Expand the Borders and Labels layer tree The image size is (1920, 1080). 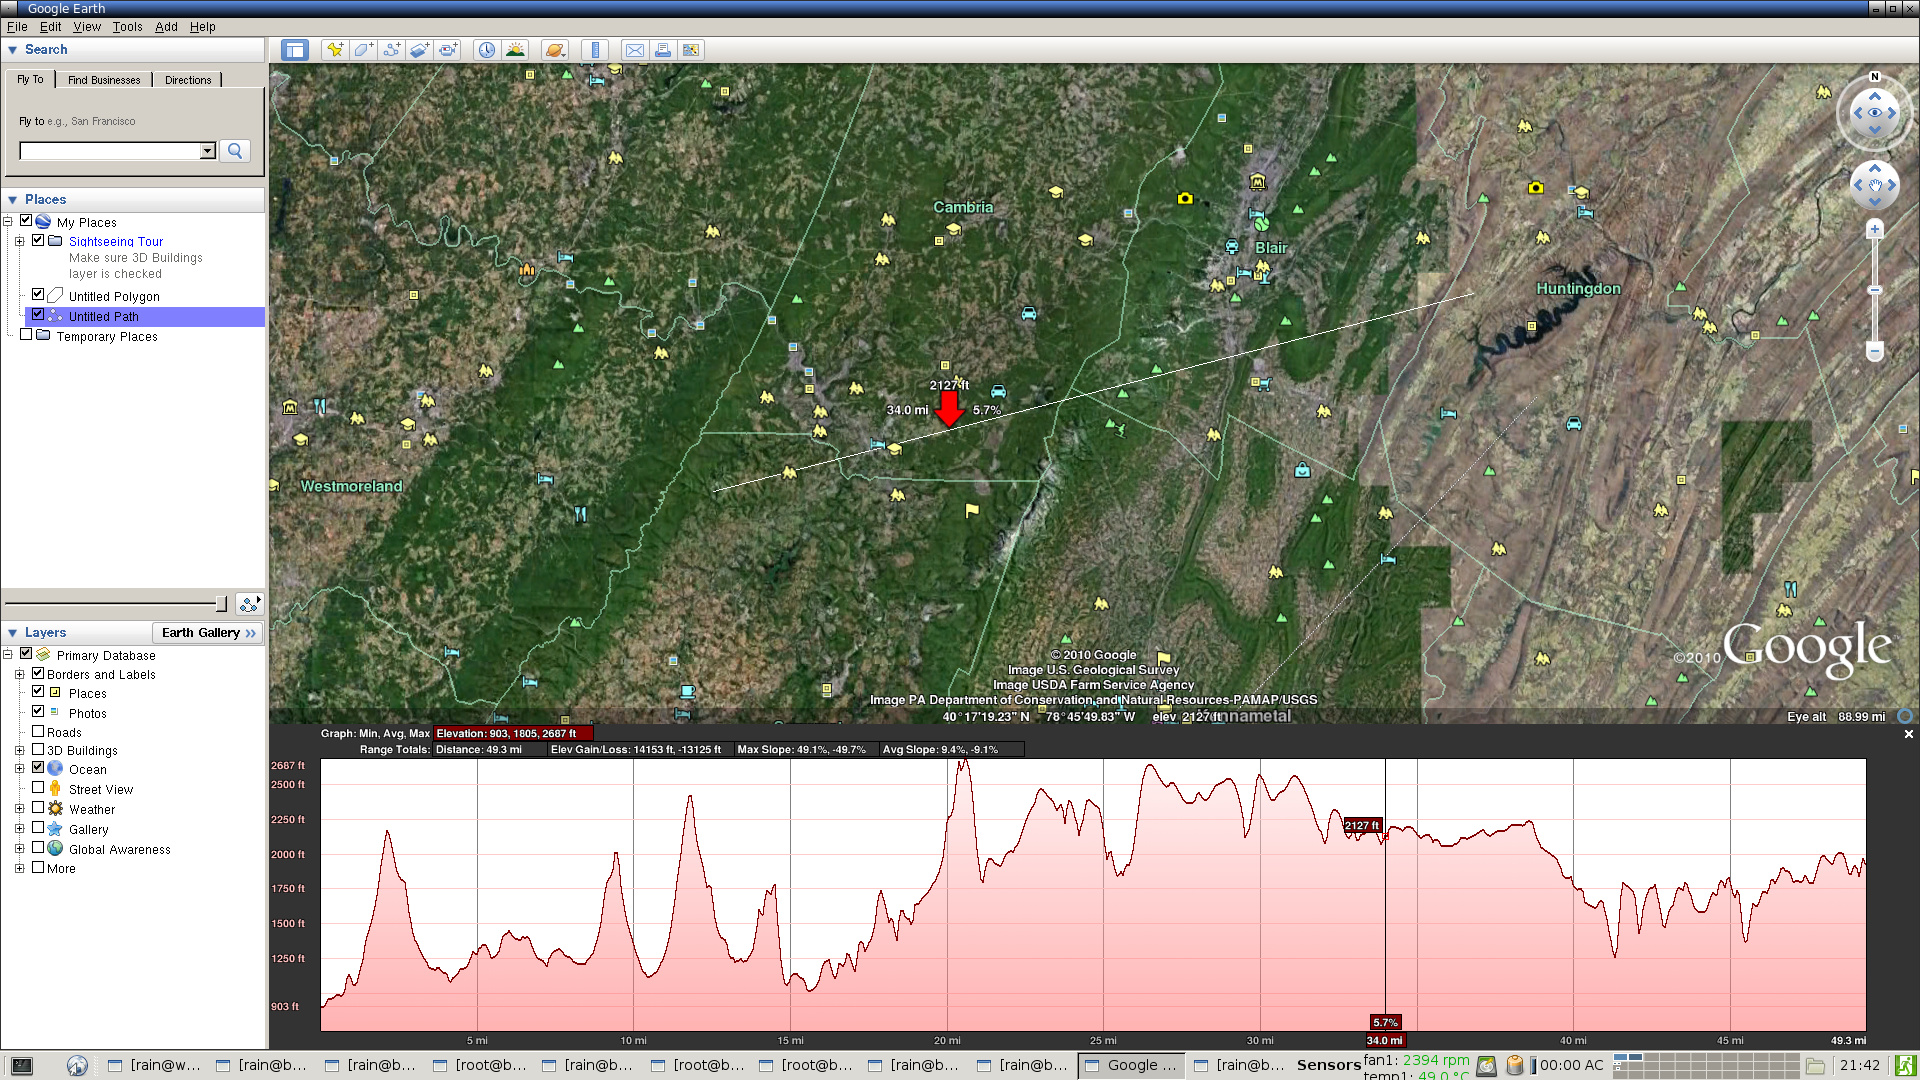pyautogui.click(x=19, y=674)
